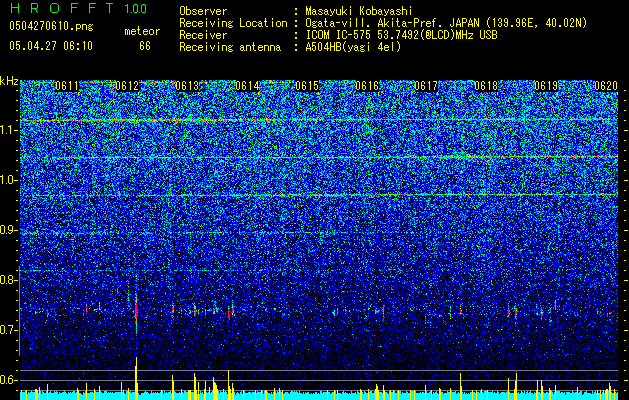Click the observer name Masayuki Kobayashi
Screen dimensions: 629x400
359,11
